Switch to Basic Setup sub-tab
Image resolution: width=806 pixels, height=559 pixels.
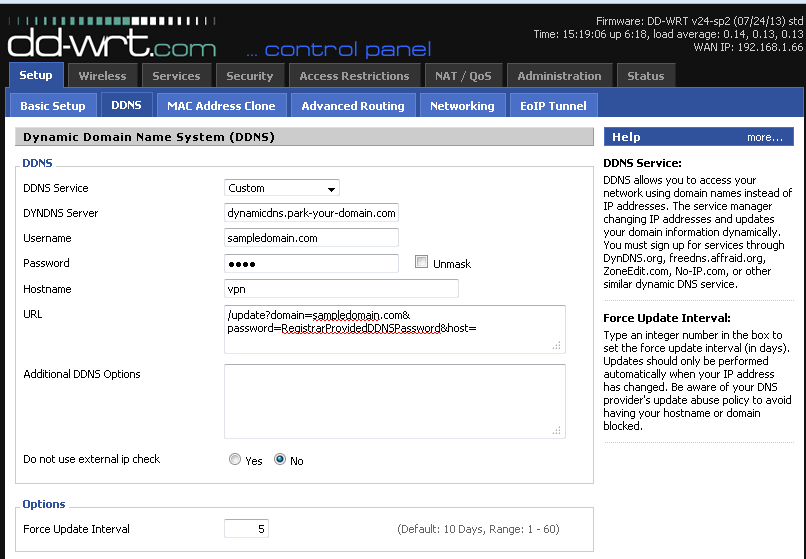[53, 105]
